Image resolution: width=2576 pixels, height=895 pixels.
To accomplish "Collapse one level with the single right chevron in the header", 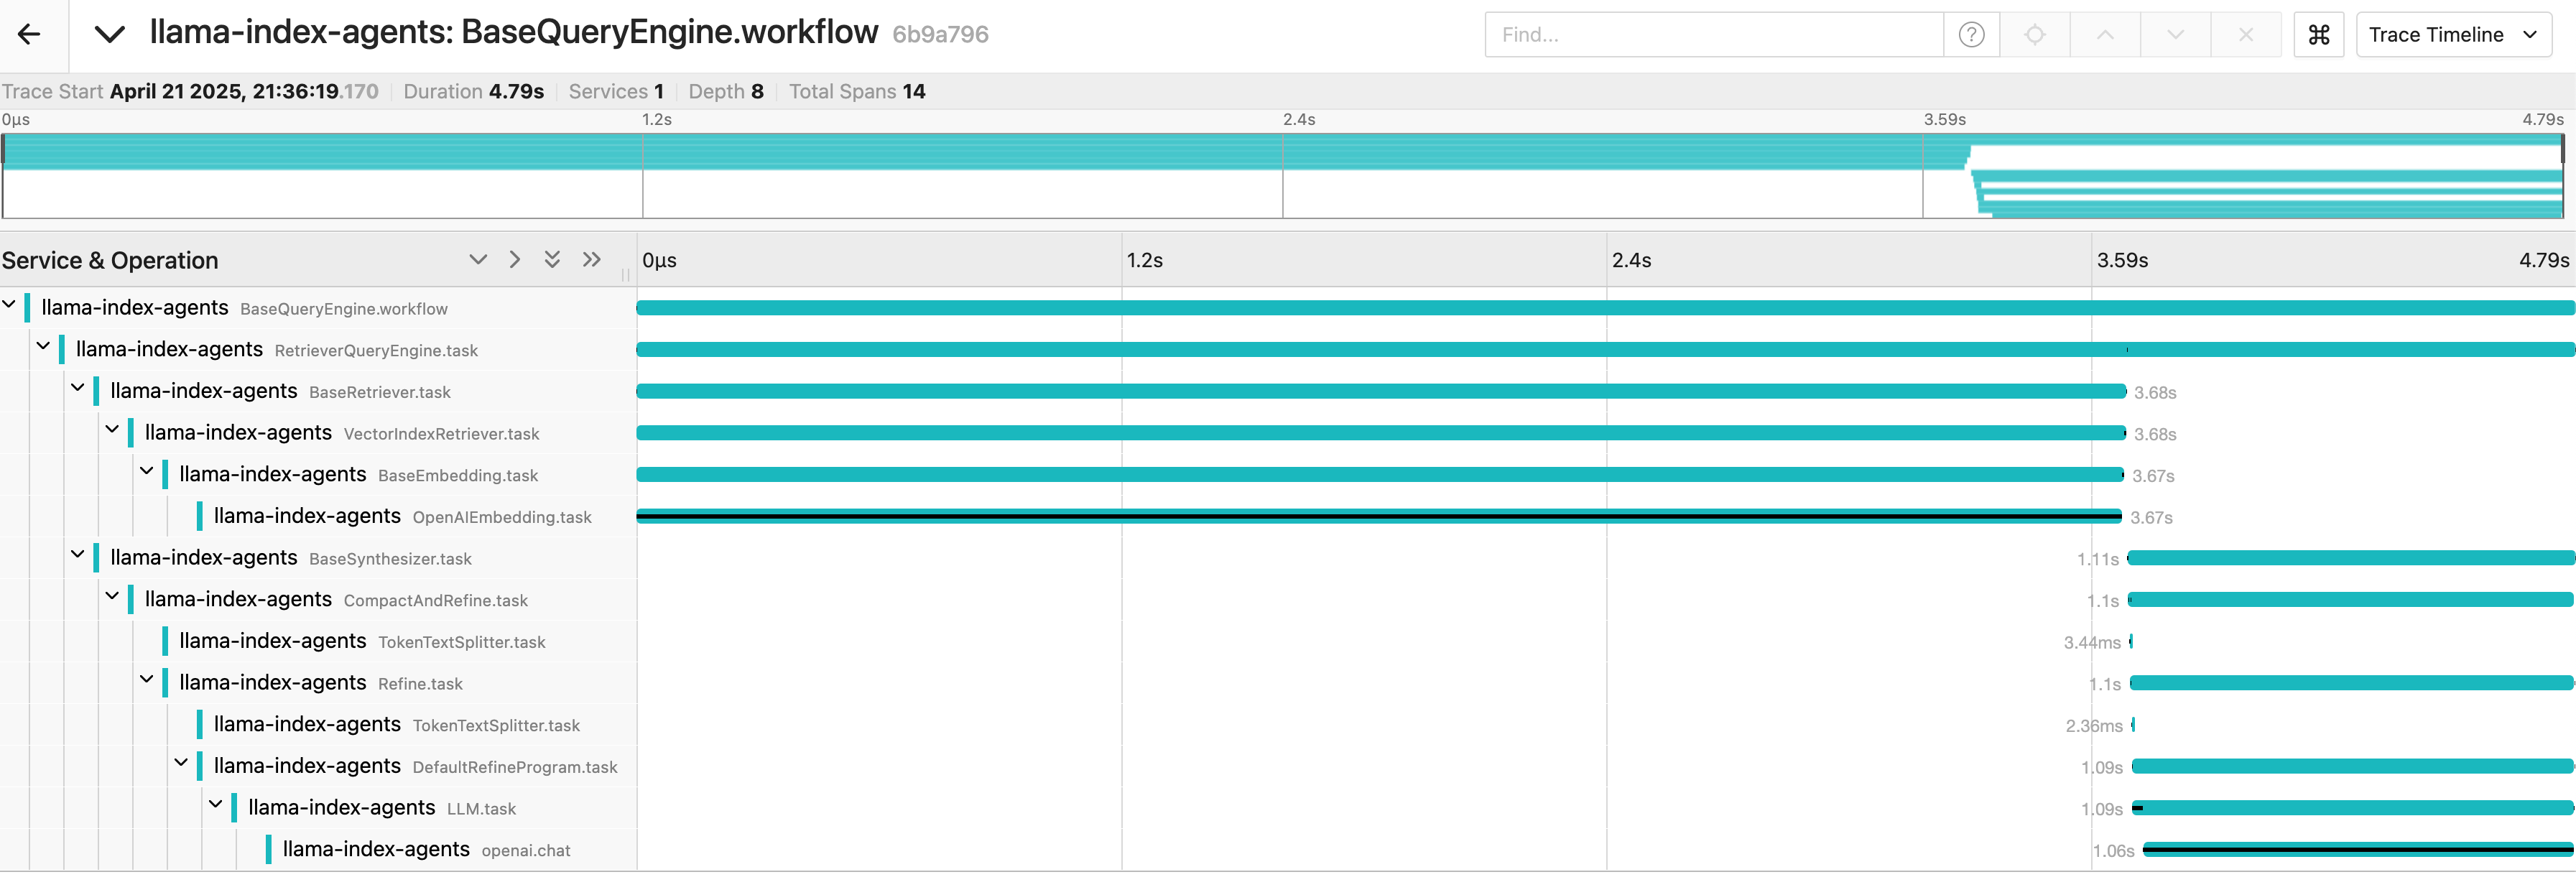I will pyautogui.click(x=515, y=260).
